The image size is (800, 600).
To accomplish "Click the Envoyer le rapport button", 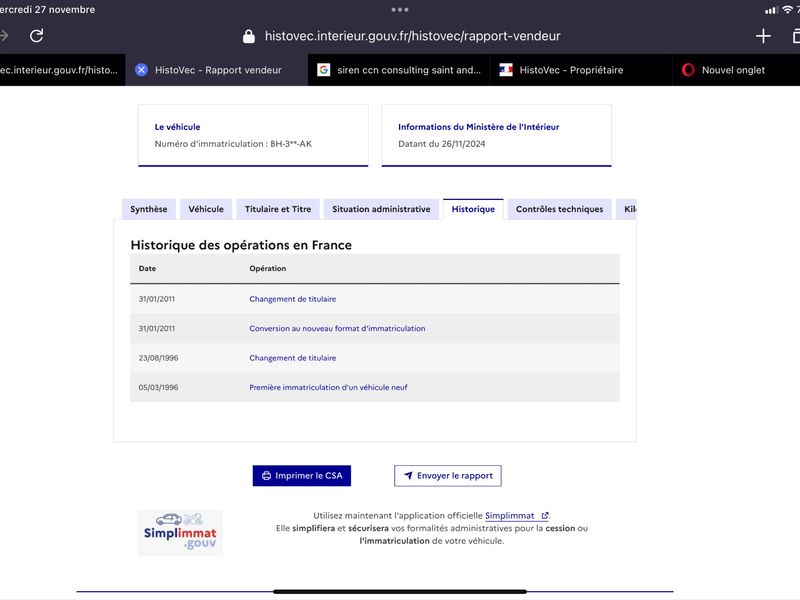I will click(447, 476).
